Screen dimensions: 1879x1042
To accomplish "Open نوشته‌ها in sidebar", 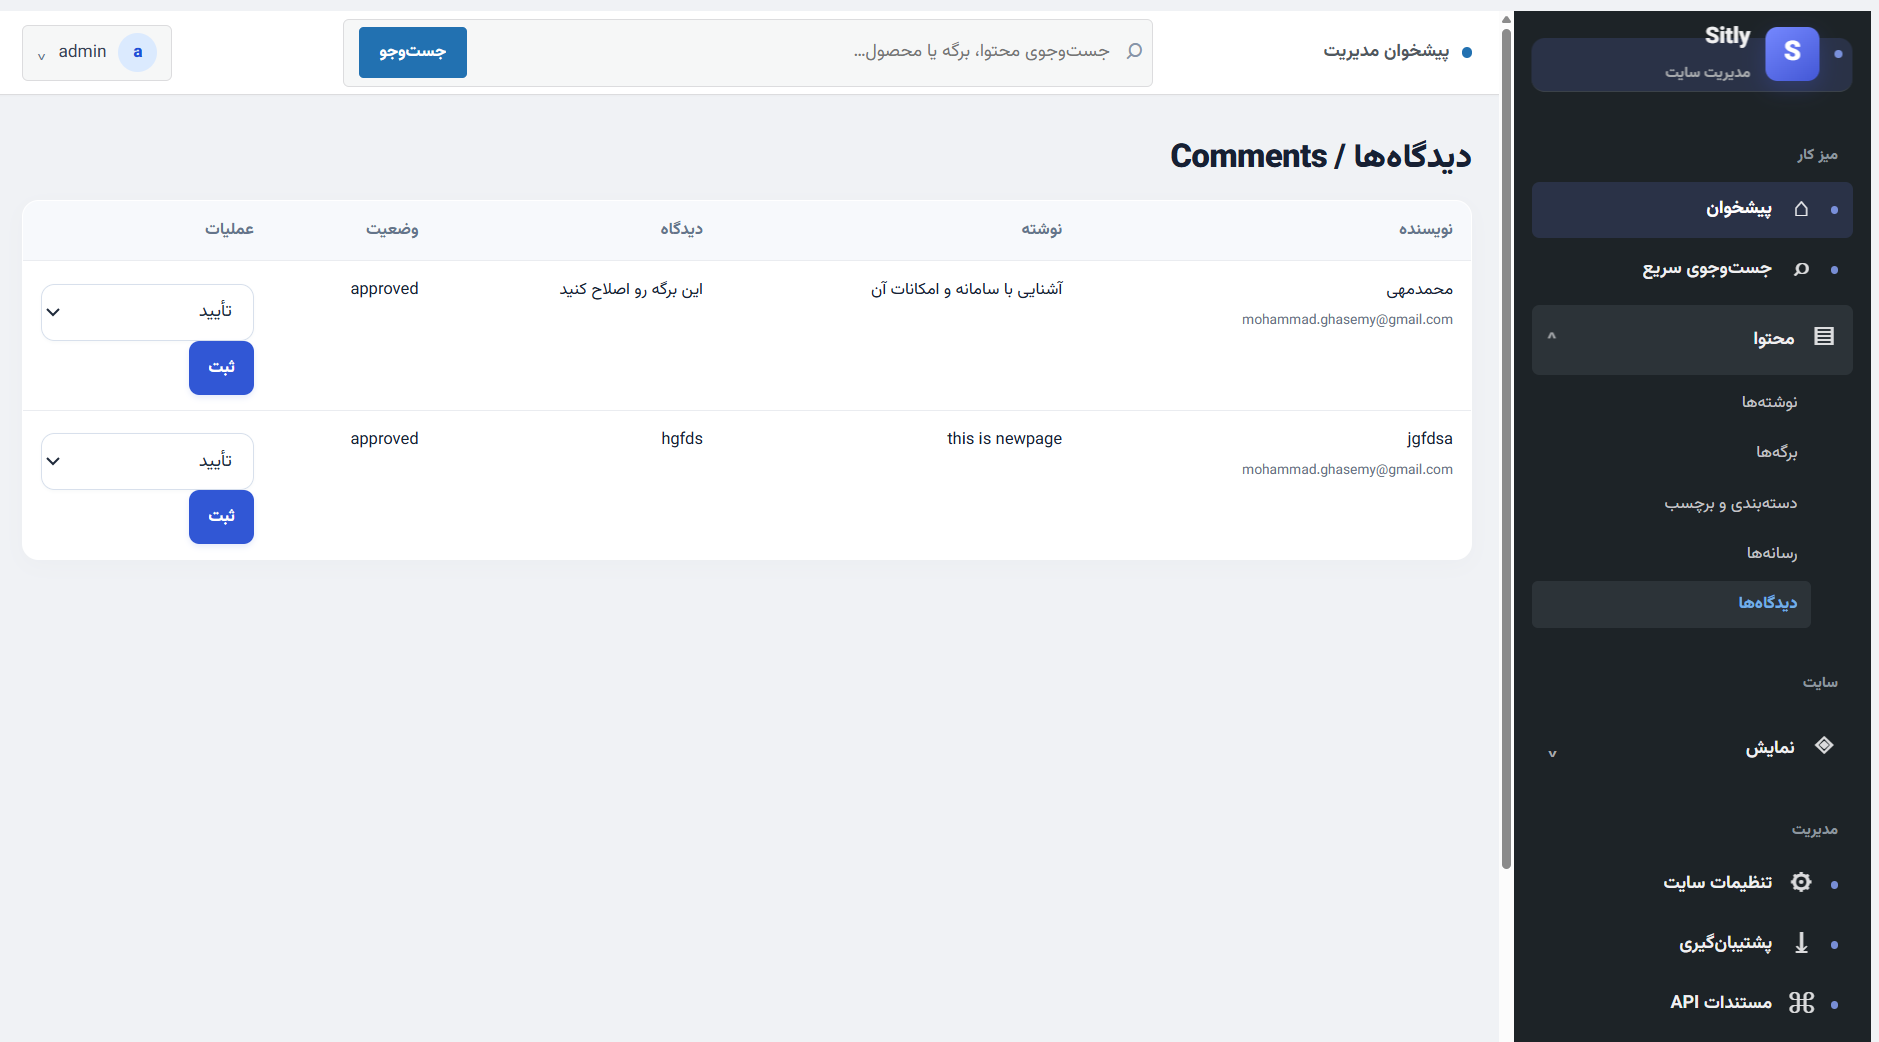I will [x=1769, y=402].
